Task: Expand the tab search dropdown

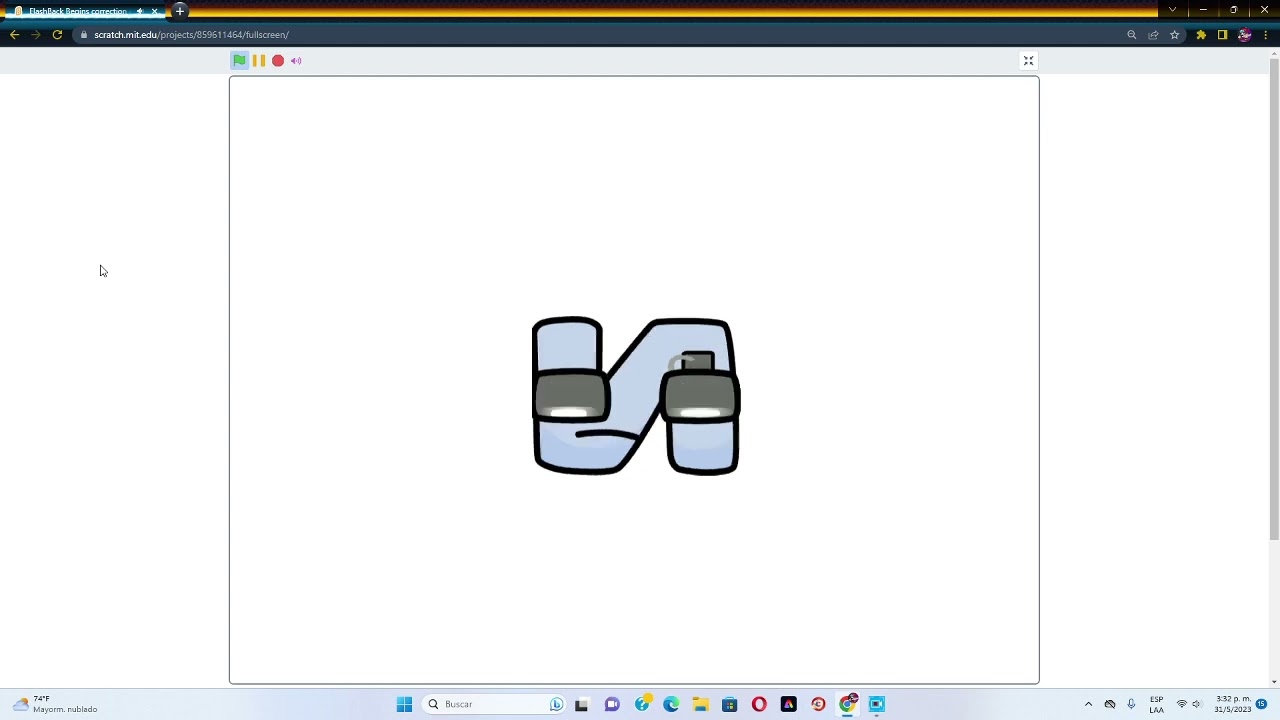Action: point(1172,10)
